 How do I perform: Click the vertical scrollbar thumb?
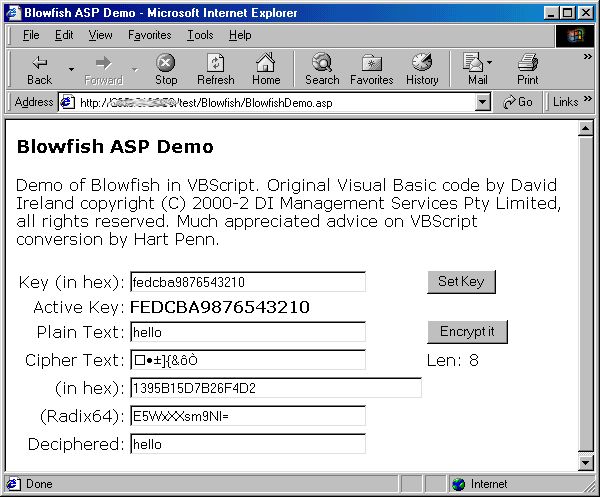[x=585, y=295]
